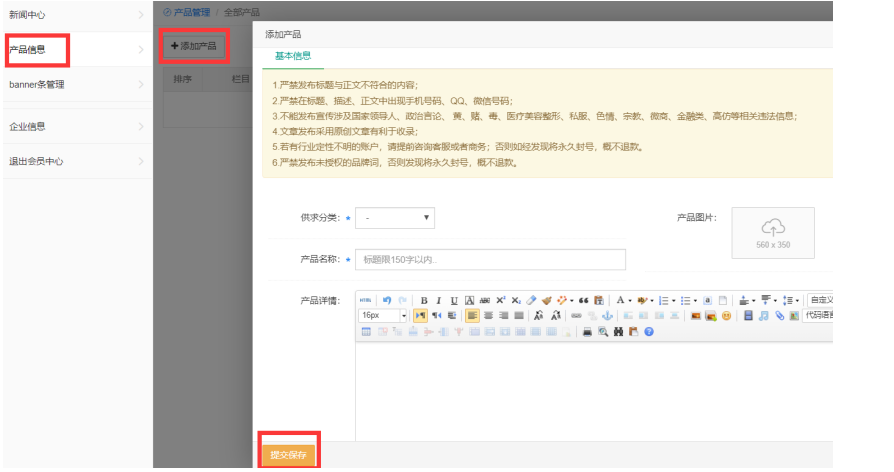Click the undo arrow in editor
Screen dimensions: 894x472
[x=386, y=300]
